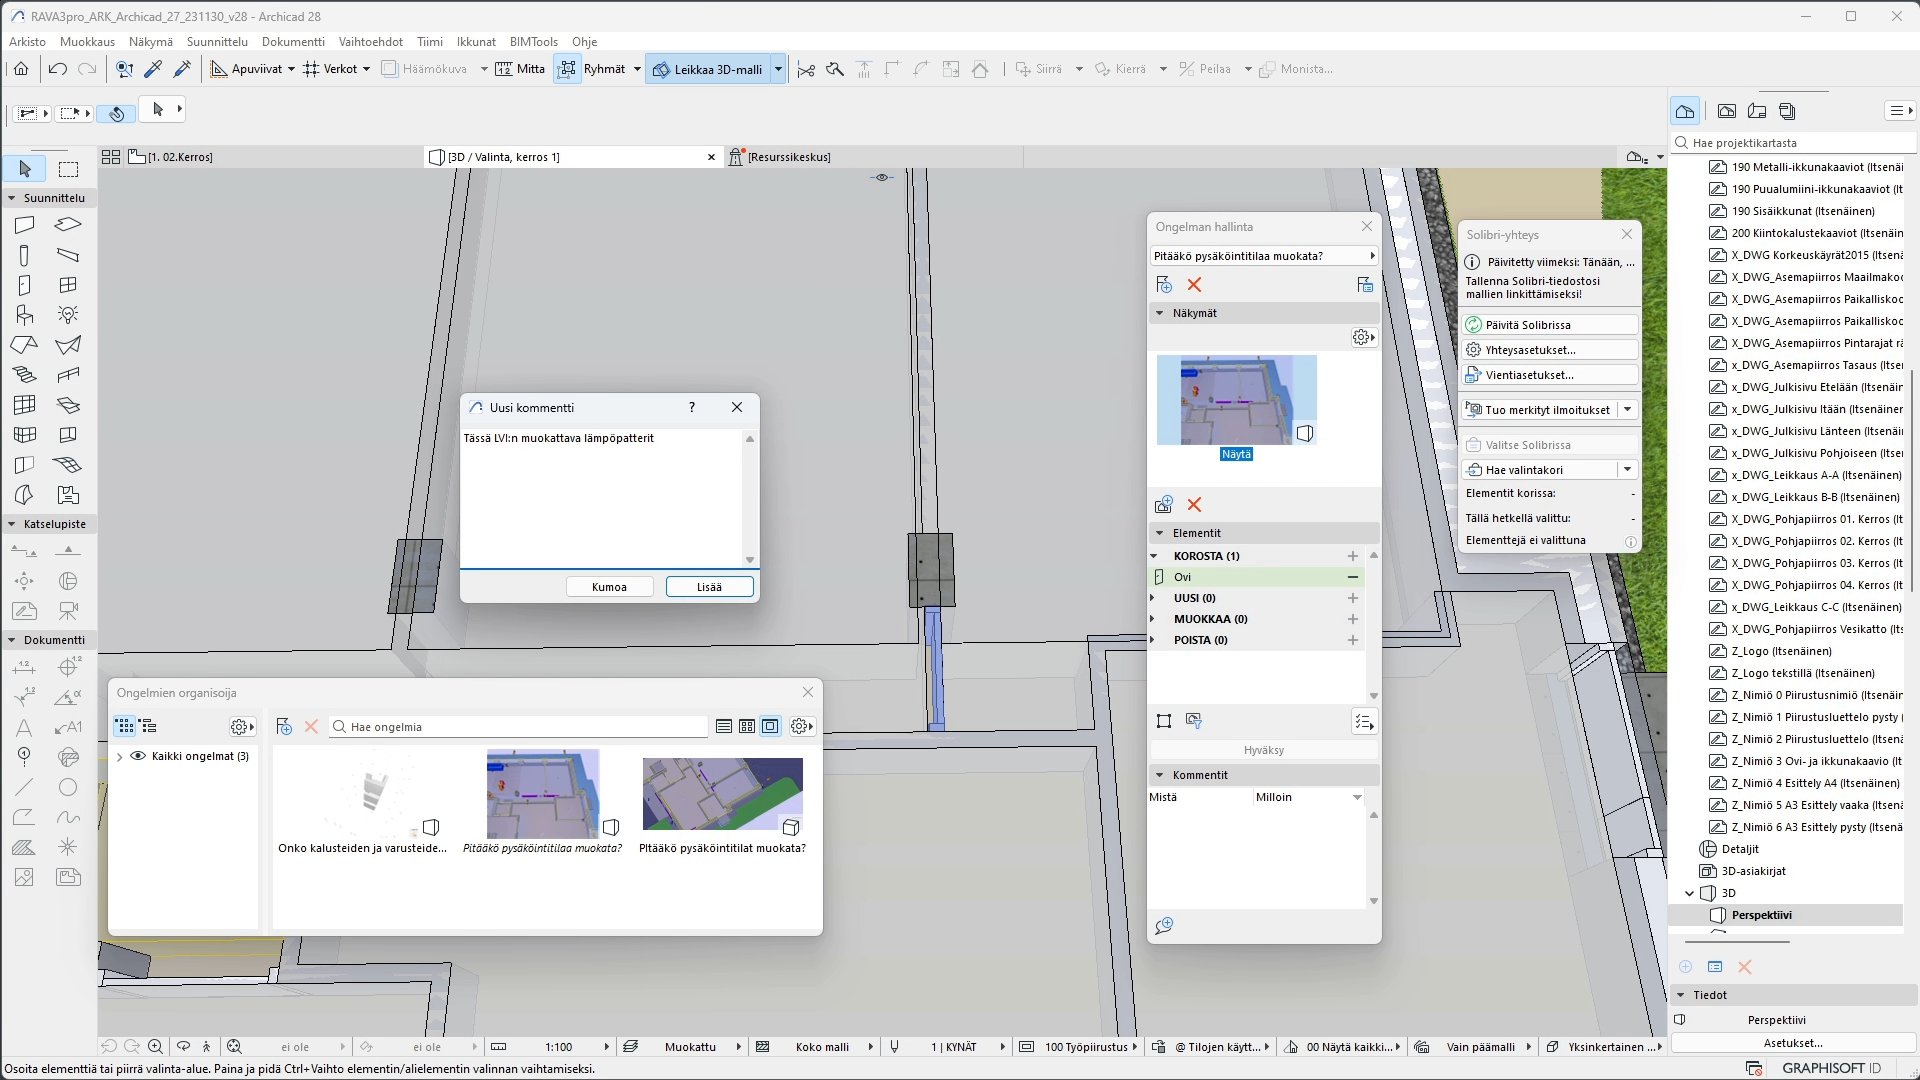Open the Home icon in the toolbar

tap(21, 69)
